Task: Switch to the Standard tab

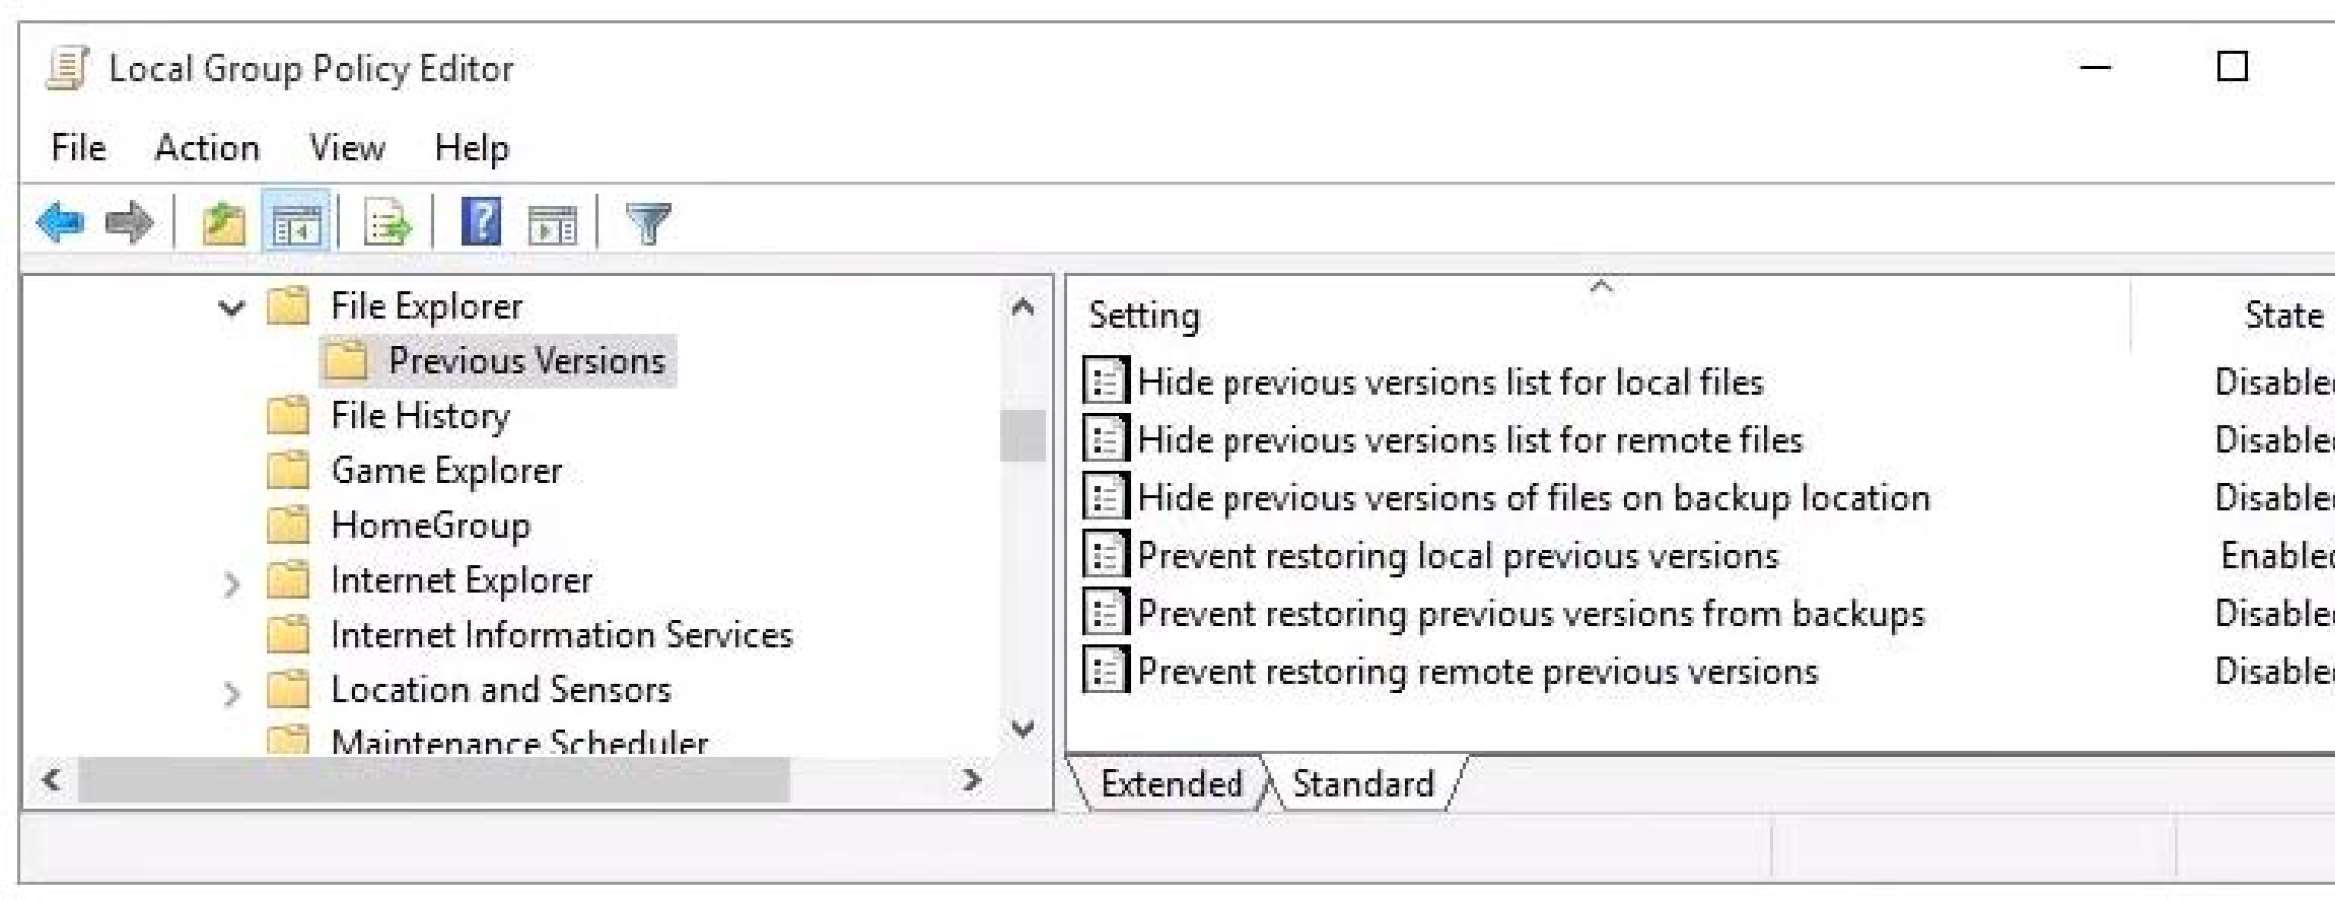Action: (x=1363, y=783)
